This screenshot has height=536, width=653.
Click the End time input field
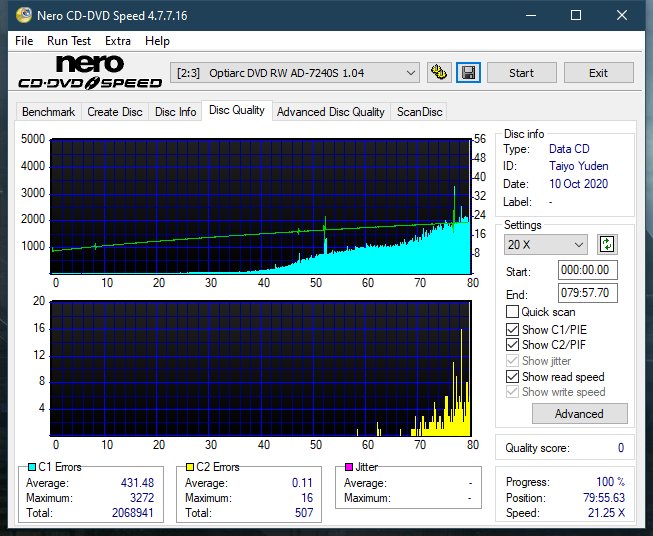click(587, 293)
